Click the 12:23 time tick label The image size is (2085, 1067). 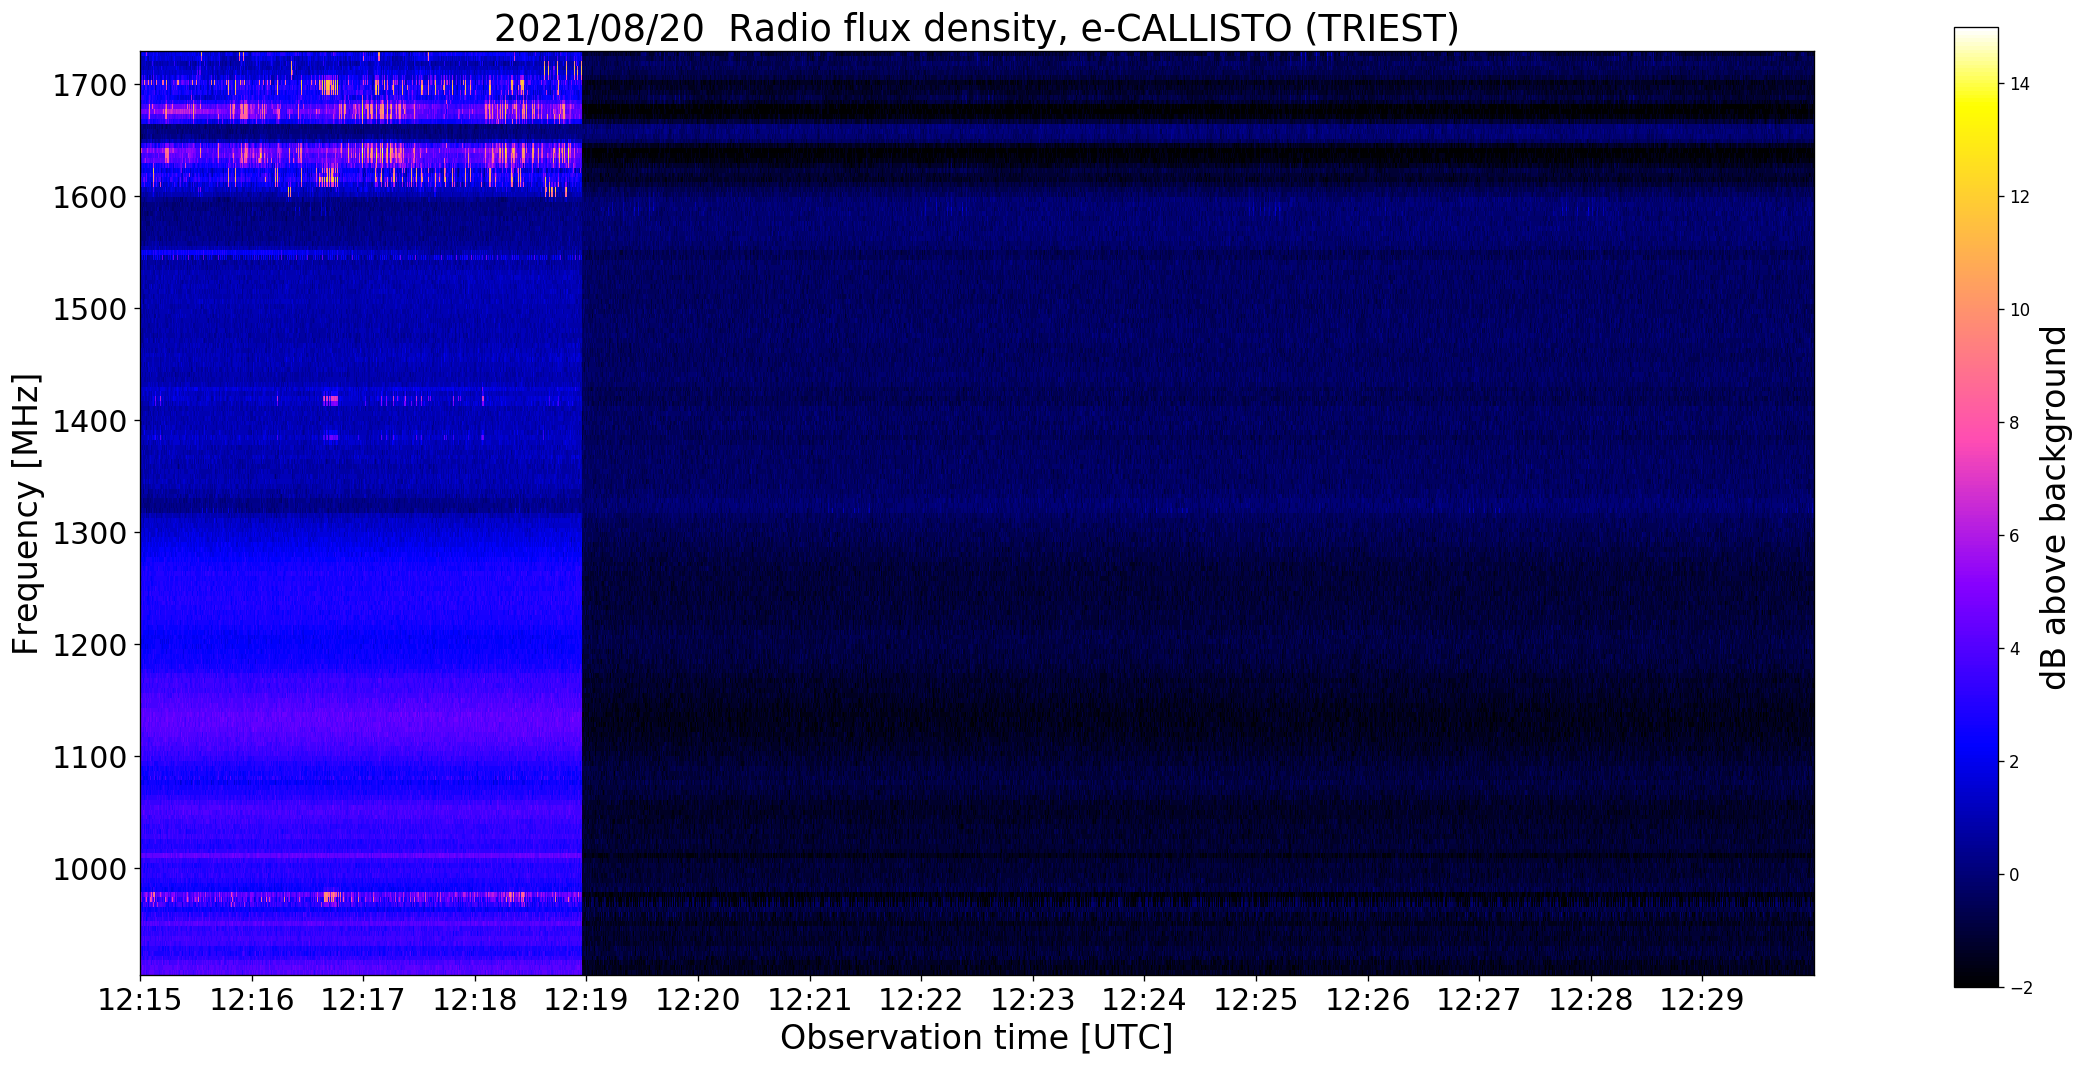pyautogui.click(x=1033, y=1000)
